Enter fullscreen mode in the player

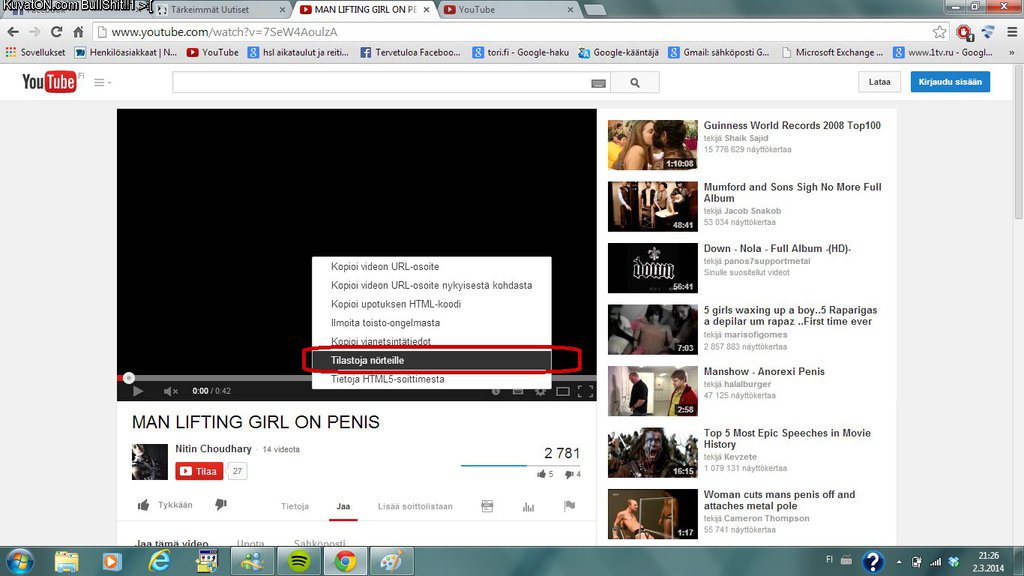click(x=585, y=391)
